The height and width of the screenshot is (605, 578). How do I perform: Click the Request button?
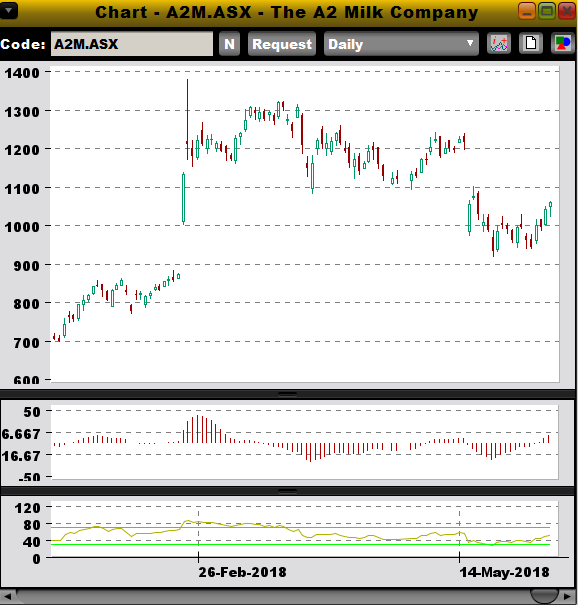(x=282, y=44)
